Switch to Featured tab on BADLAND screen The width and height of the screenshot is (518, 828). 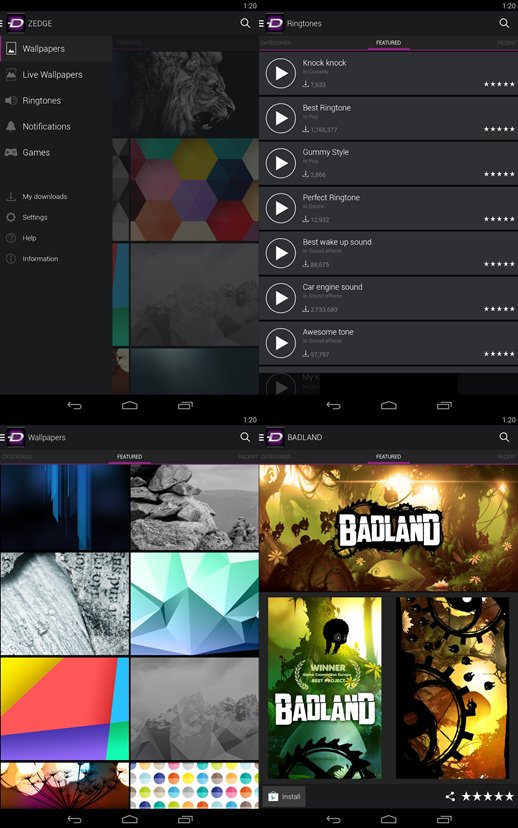coord(388,457)
